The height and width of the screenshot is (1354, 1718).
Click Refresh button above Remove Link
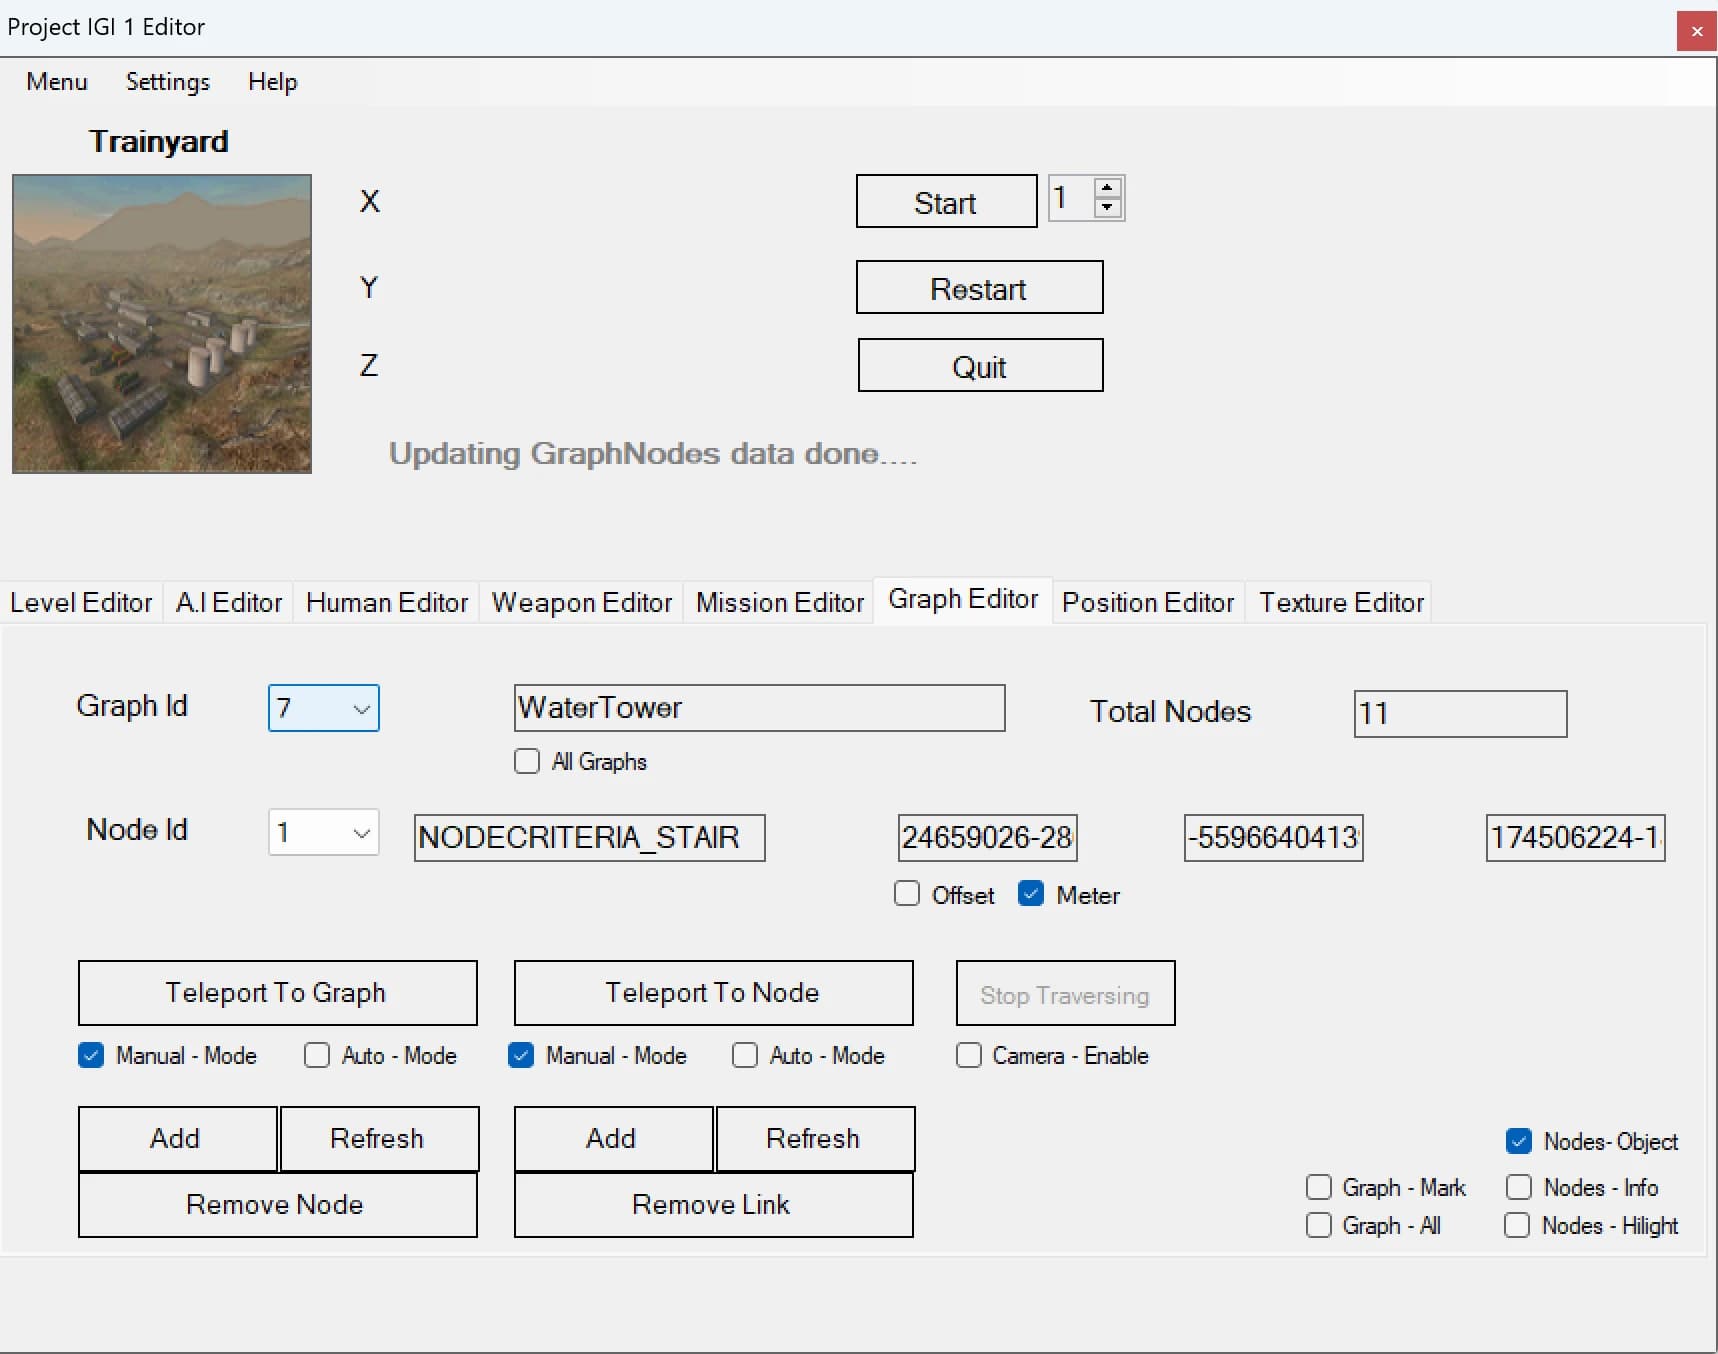point(815,1138)
